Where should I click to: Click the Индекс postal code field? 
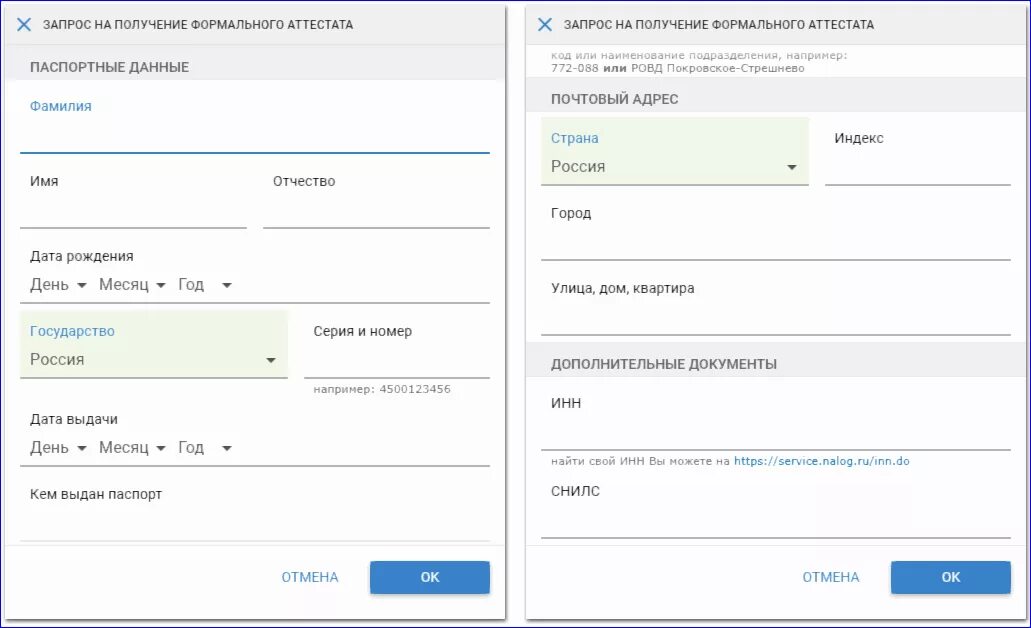[917, 168]
